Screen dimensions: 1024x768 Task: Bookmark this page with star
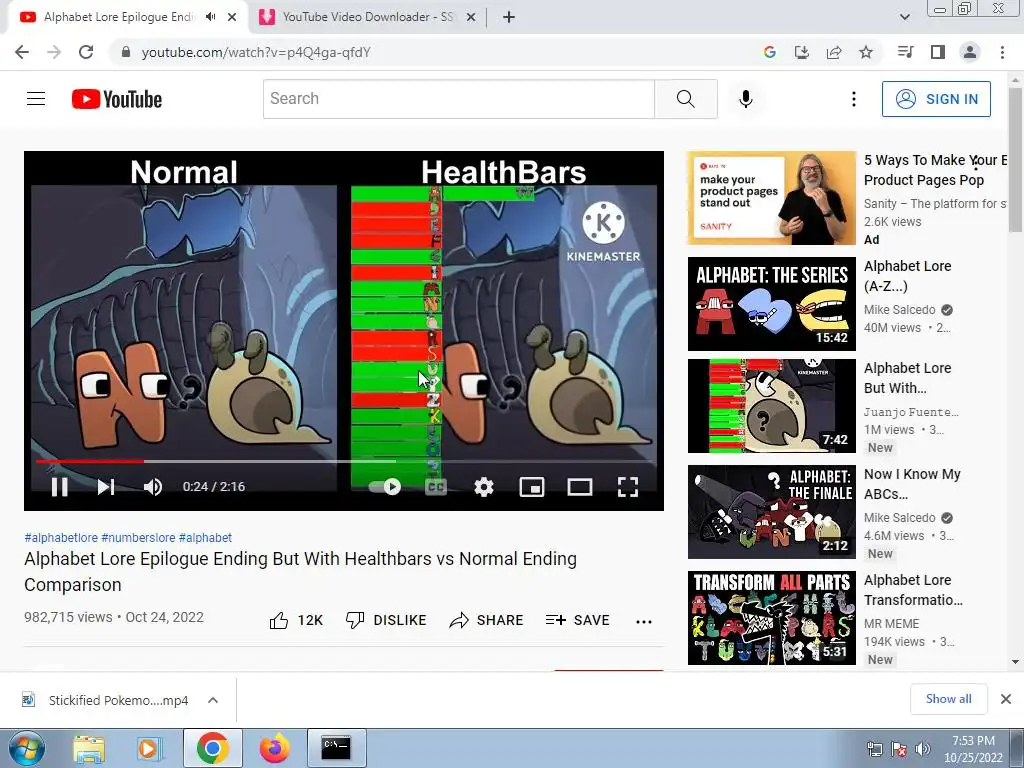(x=866, y=52)
